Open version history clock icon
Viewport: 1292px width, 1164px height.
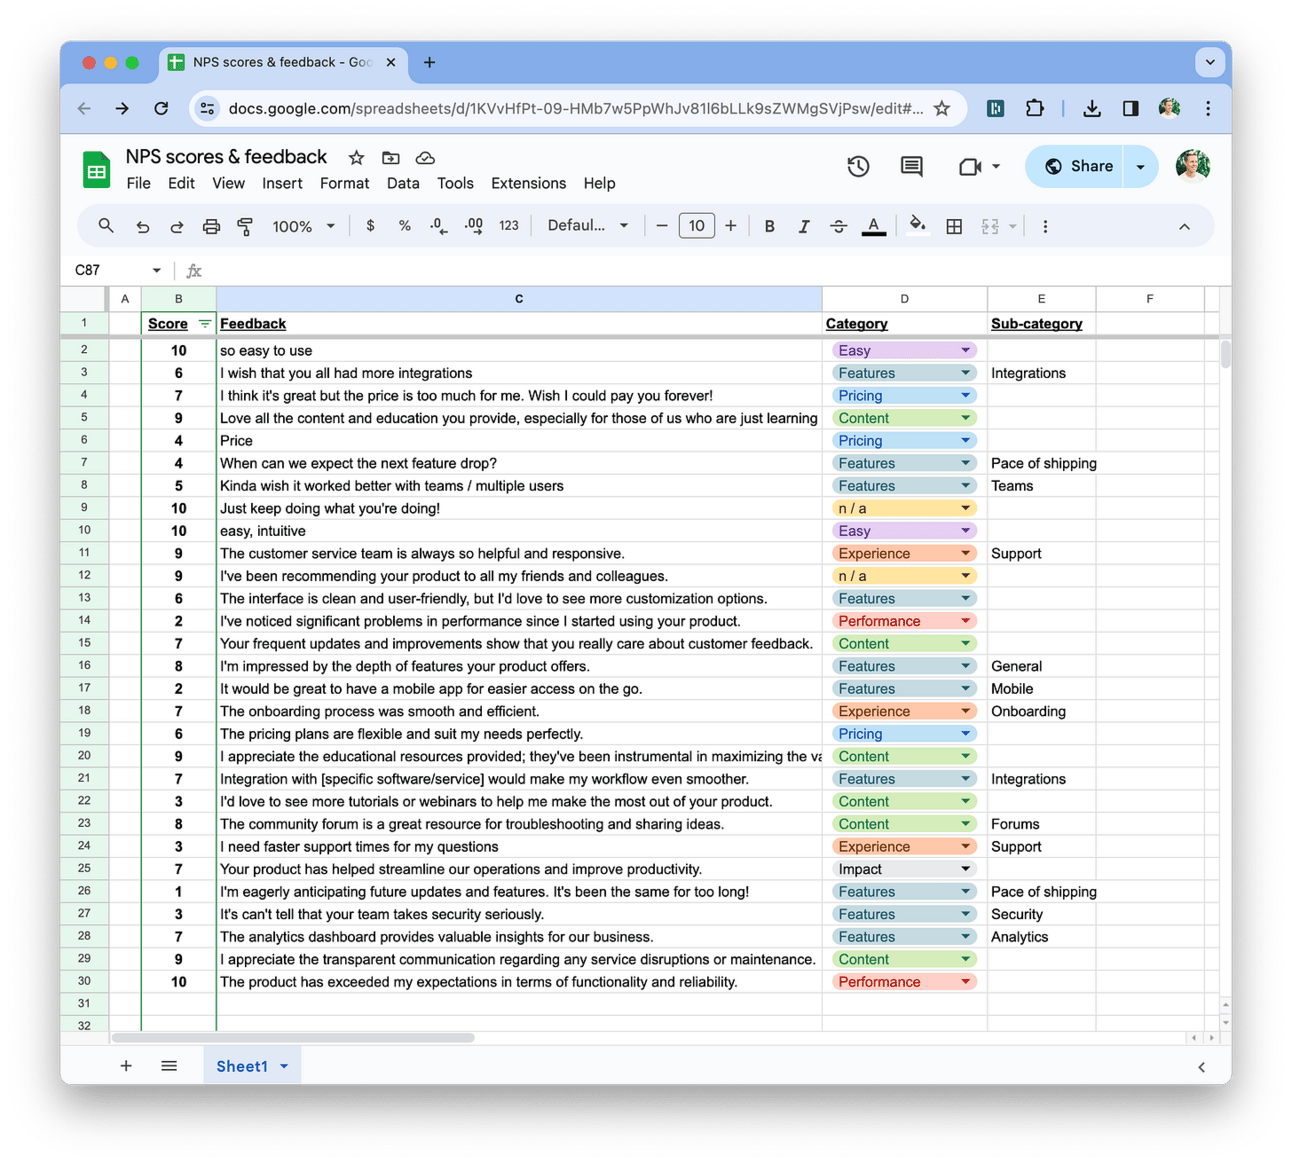tap(858, 167)
